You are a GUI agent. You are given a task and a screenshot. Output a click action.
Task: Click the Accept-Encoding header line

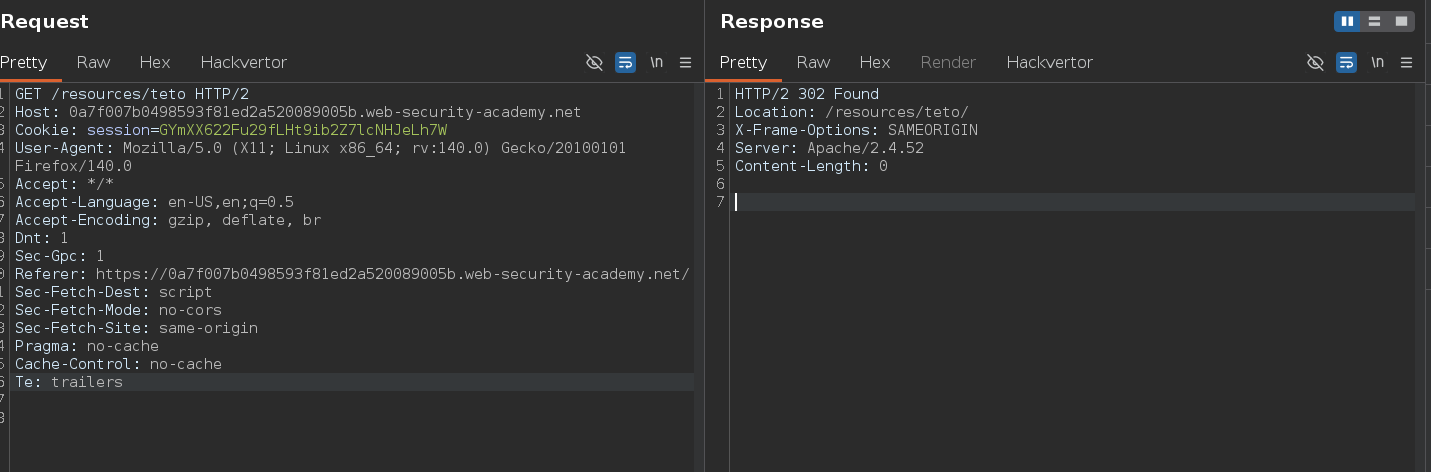pyautogui.click(x=168, y=220)
